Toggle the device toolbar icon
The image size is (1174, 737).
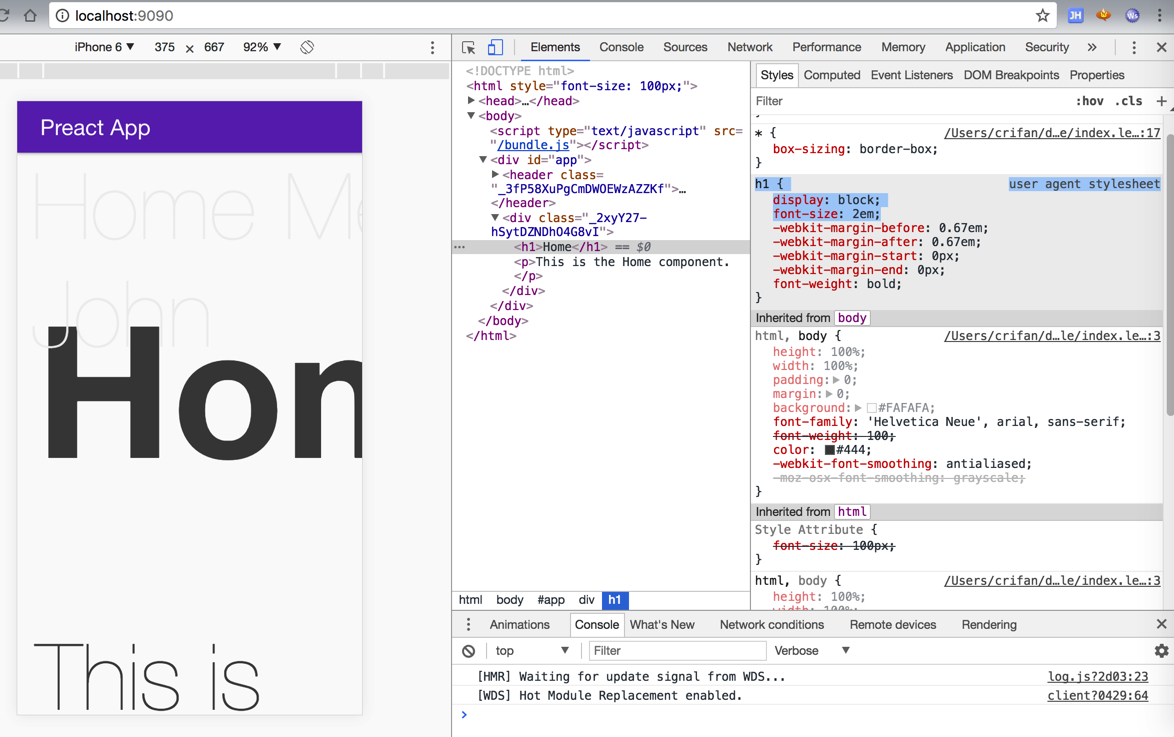(495, 47)
